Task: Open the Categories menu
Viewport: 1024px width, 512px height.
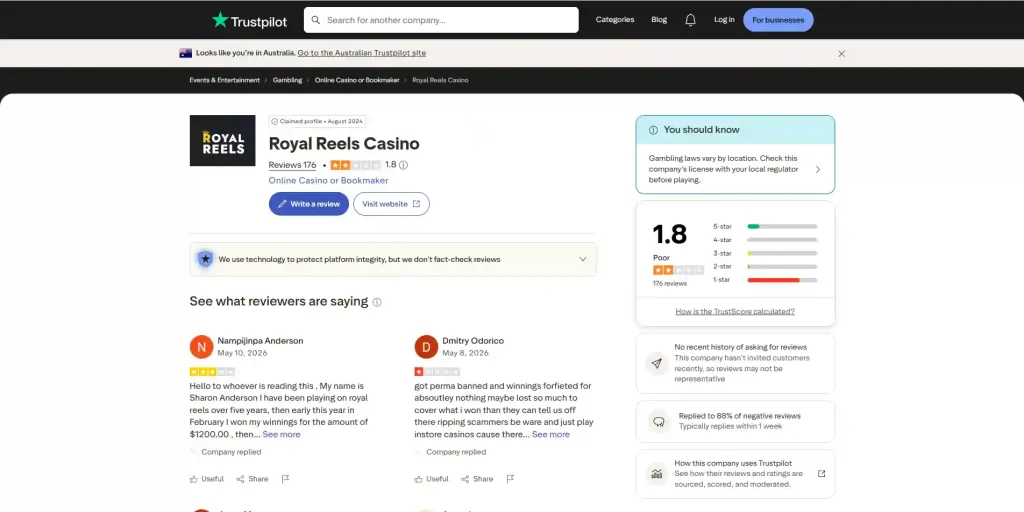Action: point(615,20)
